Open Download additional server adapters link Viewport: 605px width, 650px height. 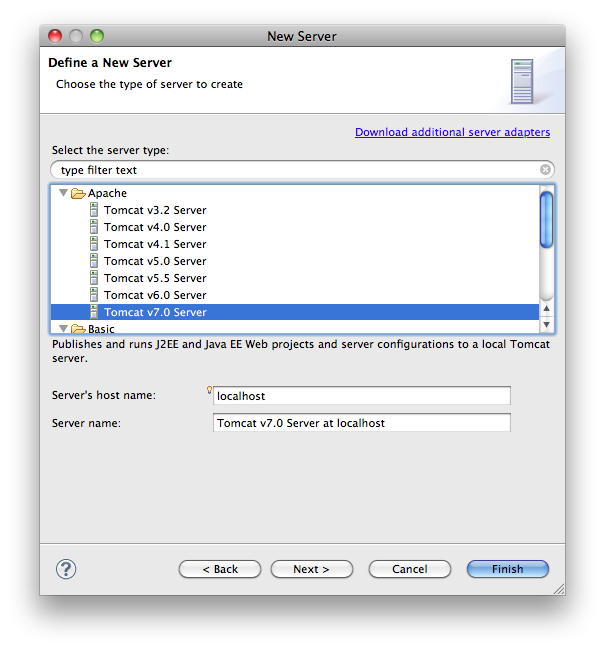pyautogui.click(x=452, y=132)
